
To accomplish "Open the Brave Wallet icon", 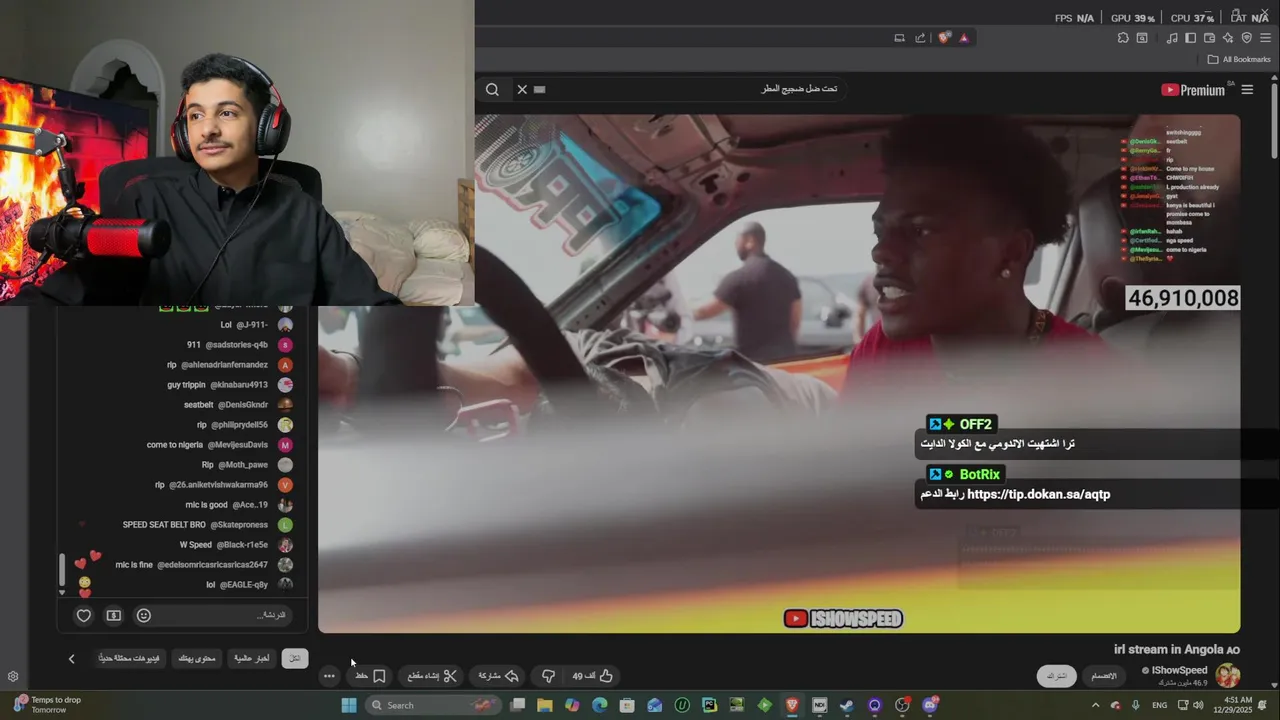I will 1209,38.
